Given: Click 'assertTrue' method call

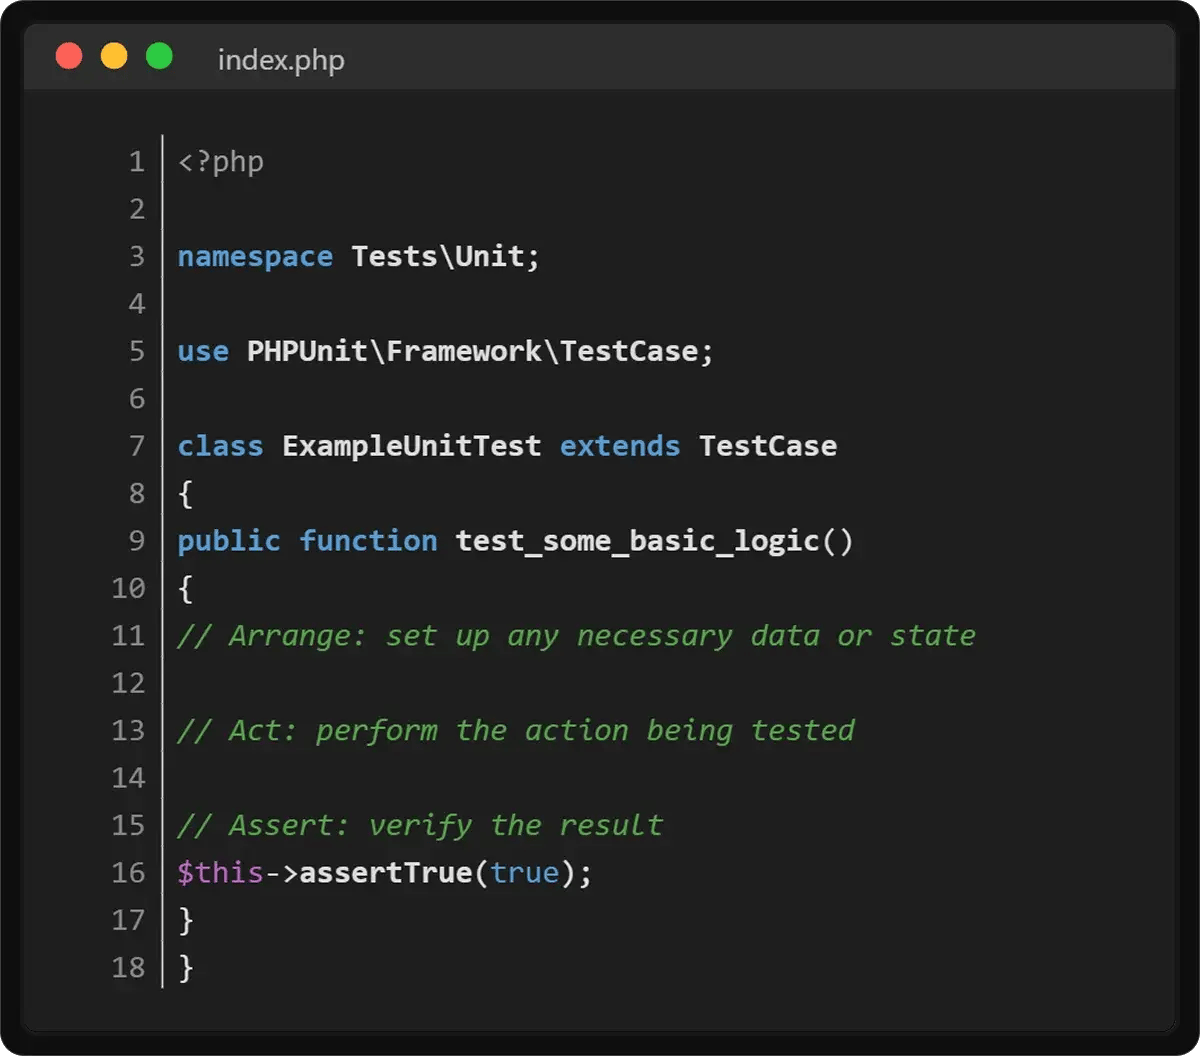Looking at the screenshot, I should [x=386, y=873].
